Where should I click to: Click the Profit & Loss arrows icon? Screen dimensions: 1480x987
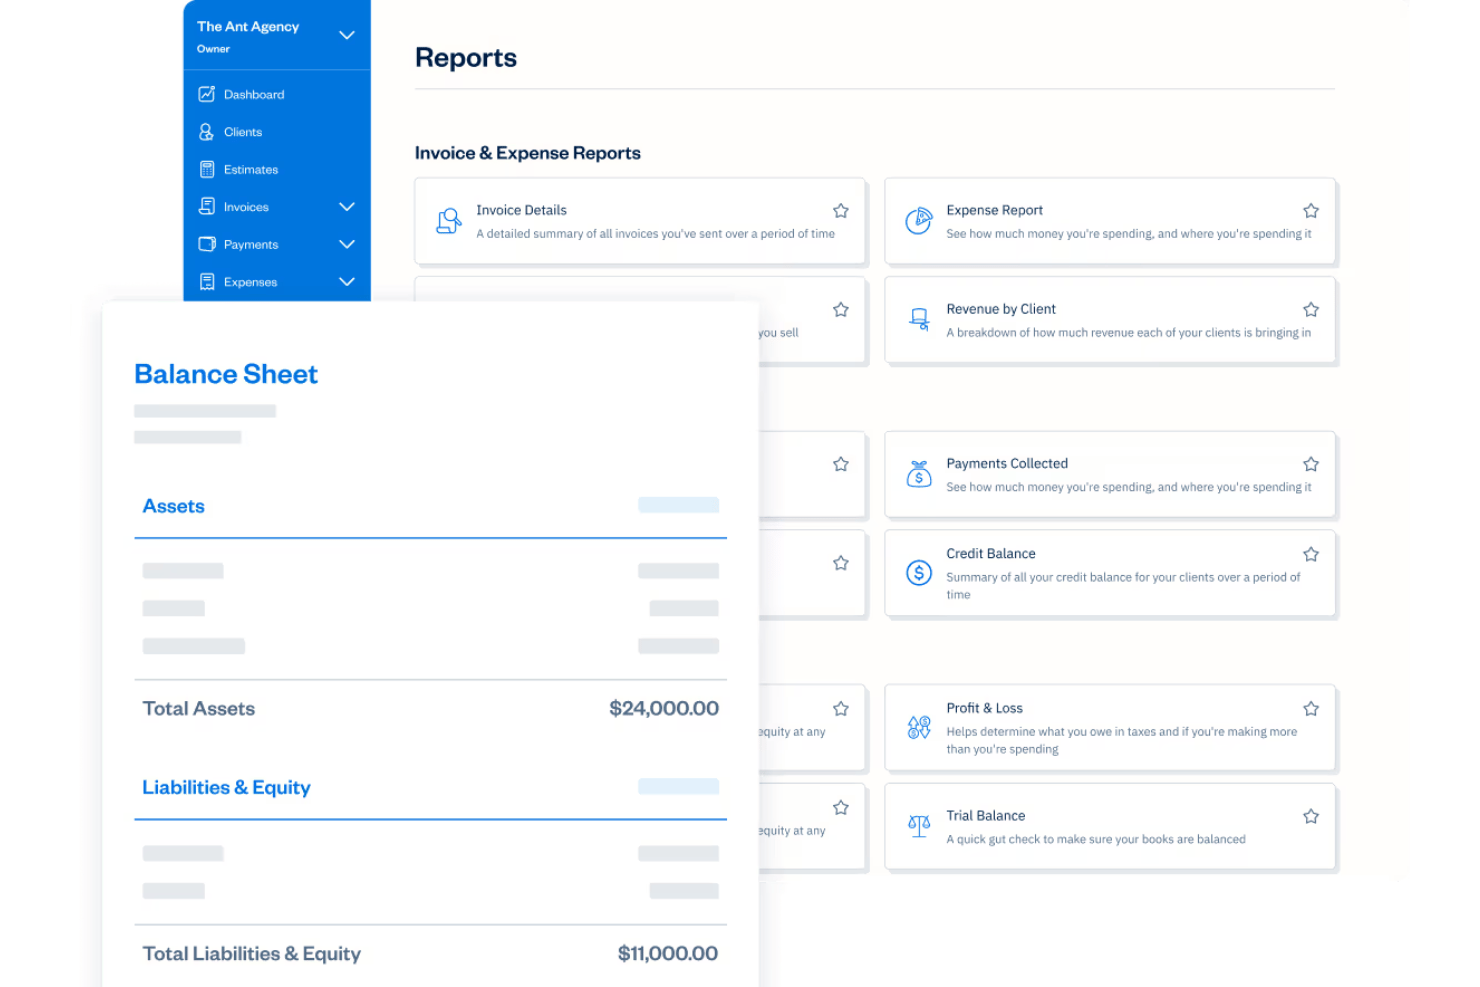(919, 727)
